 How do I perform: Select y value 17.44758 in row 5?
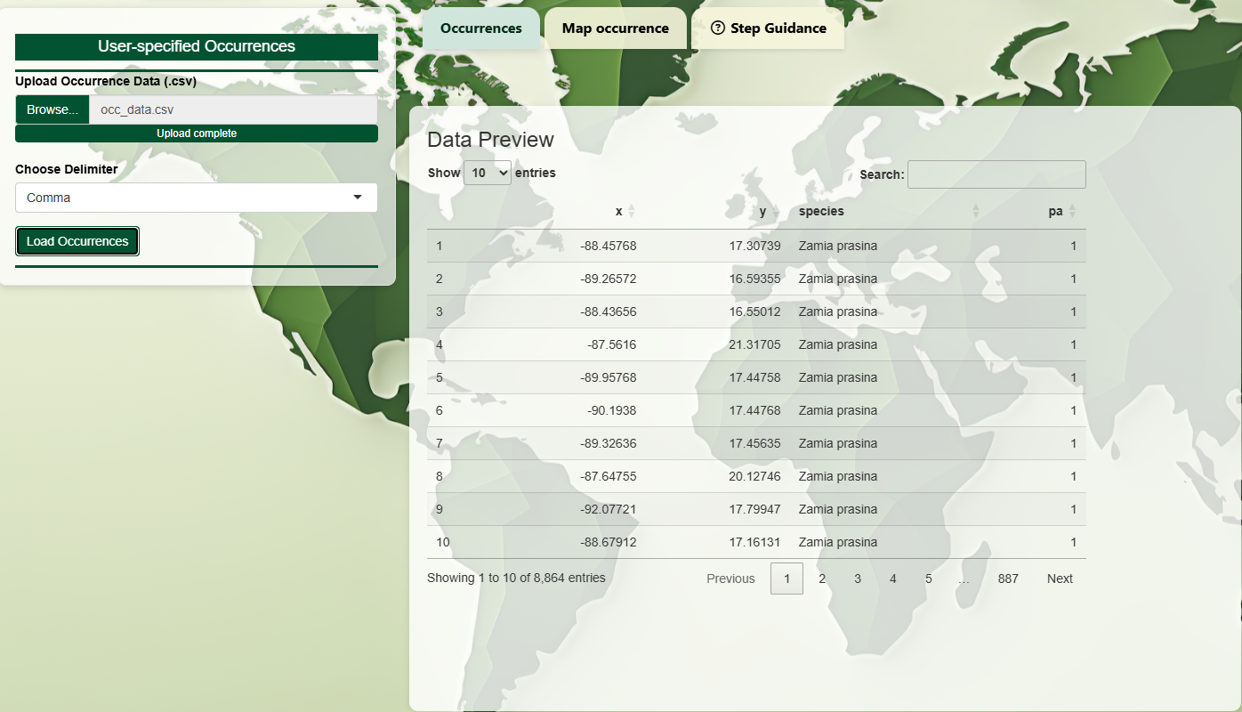coord(754,378)
